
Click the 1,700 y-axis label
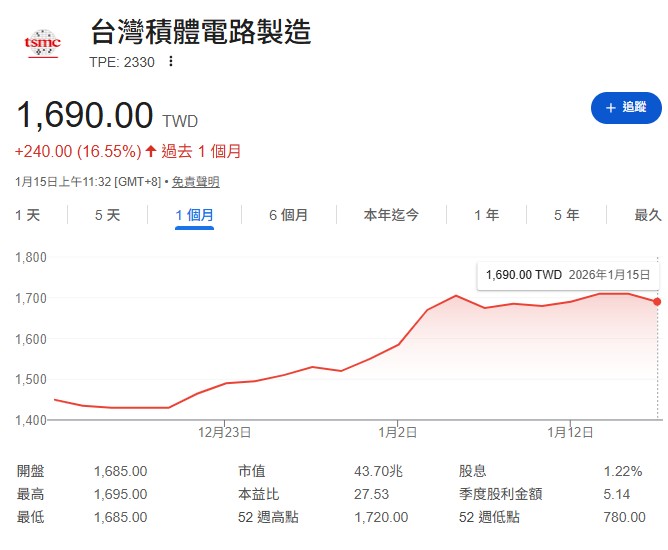click(31, 298)
